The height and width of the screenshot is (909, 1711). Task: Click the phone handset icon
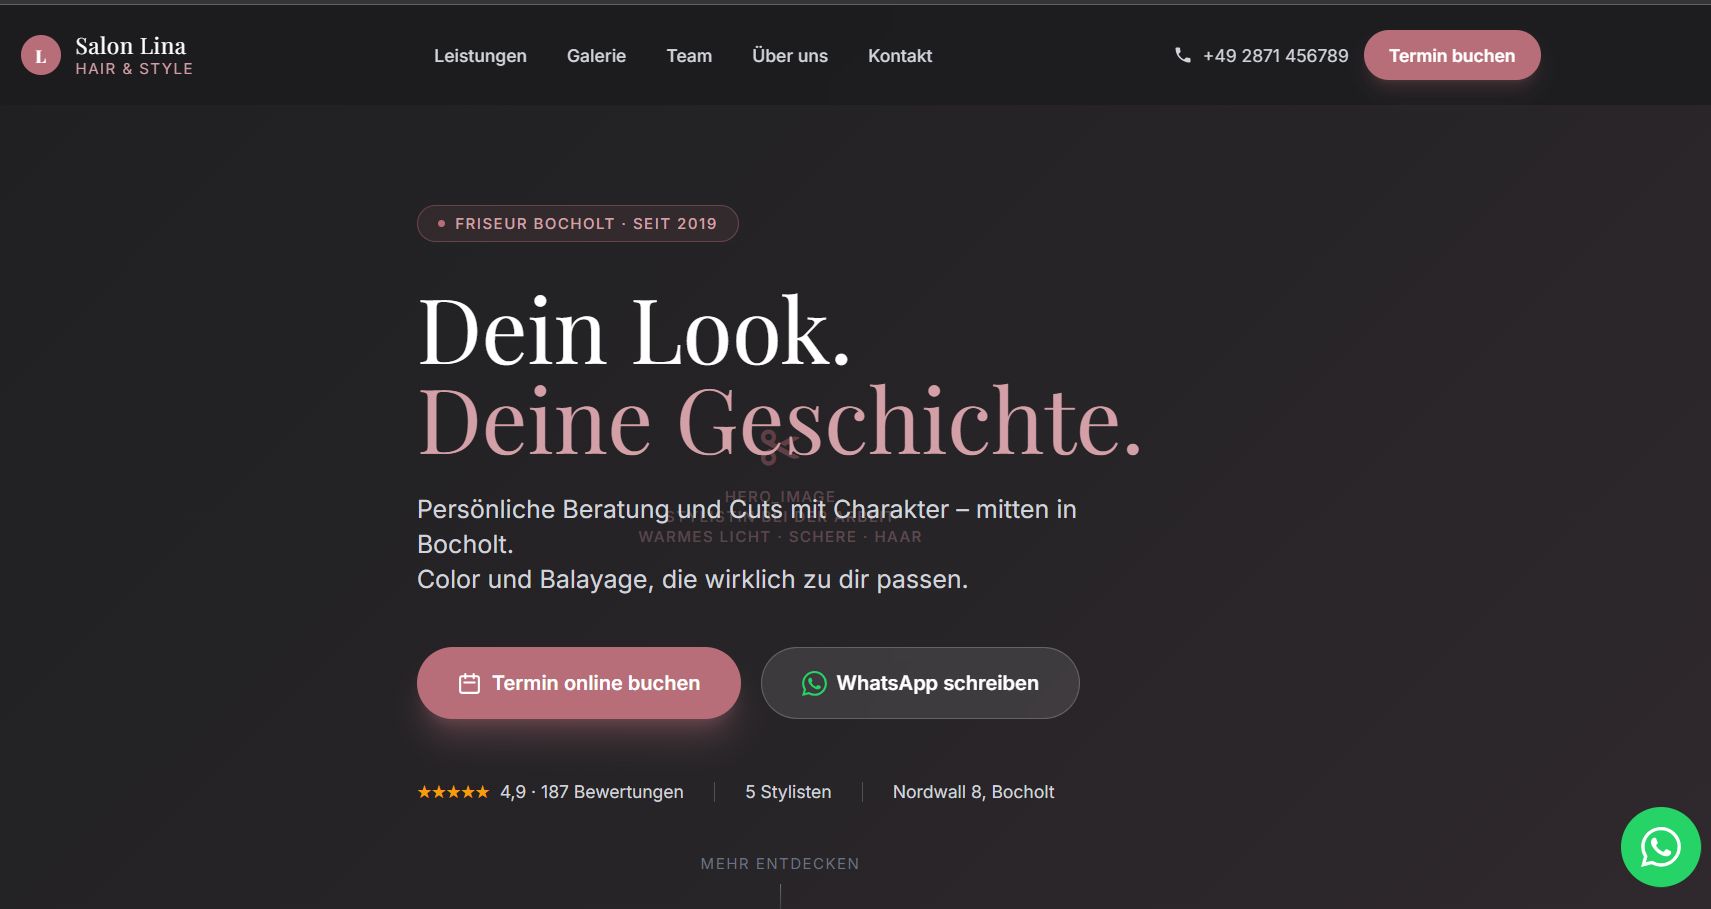[1183, 55]
